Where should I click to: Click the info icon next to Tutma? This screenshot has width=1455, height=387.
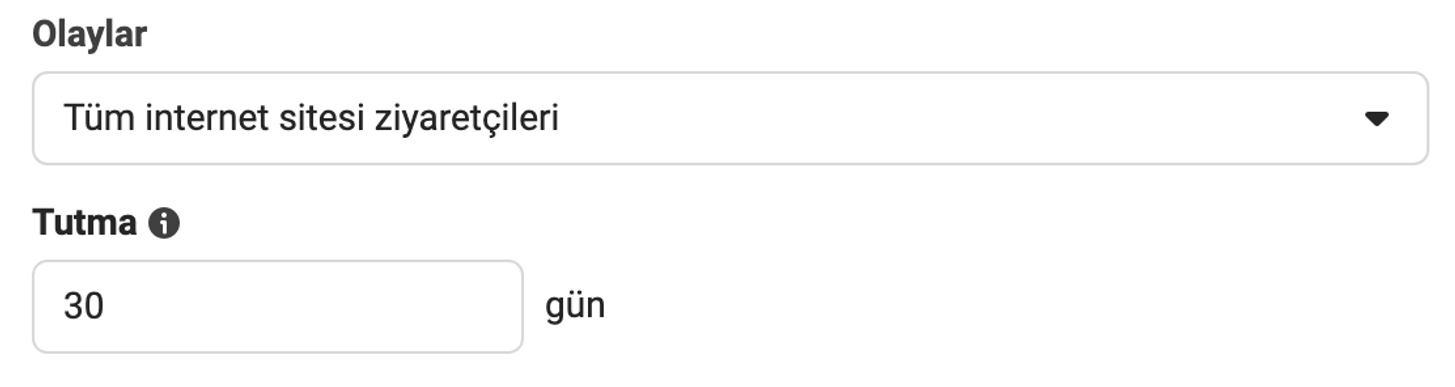pos(164,223)
